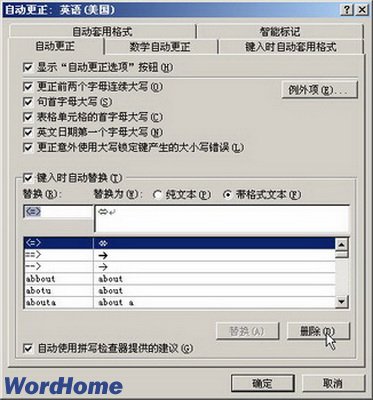The width and height of the screenshot is (373, 400).
Task: Uncheck 句首字母大写 option
Action: [x=28, y=102]
